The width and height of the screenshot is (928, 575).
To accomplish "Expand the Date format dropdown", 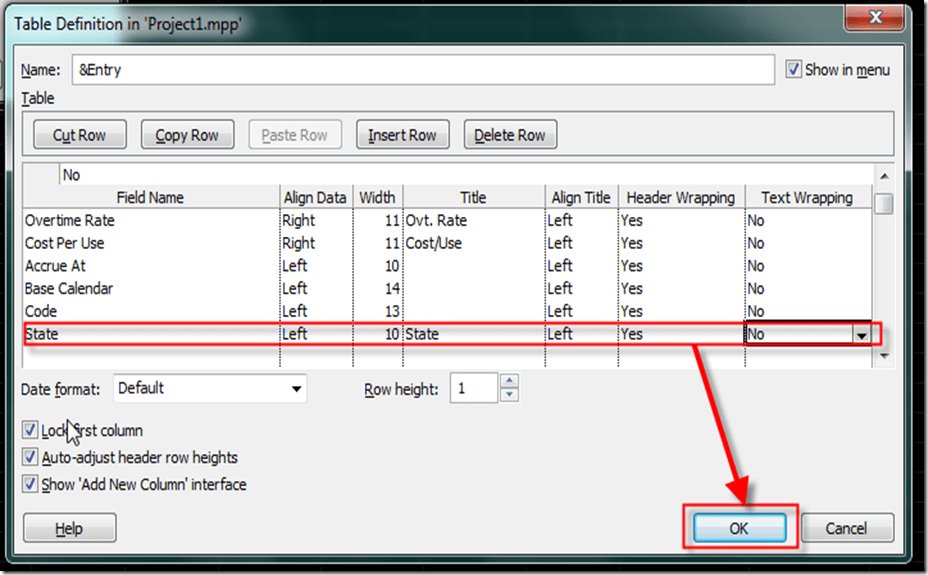I will 296,388.
